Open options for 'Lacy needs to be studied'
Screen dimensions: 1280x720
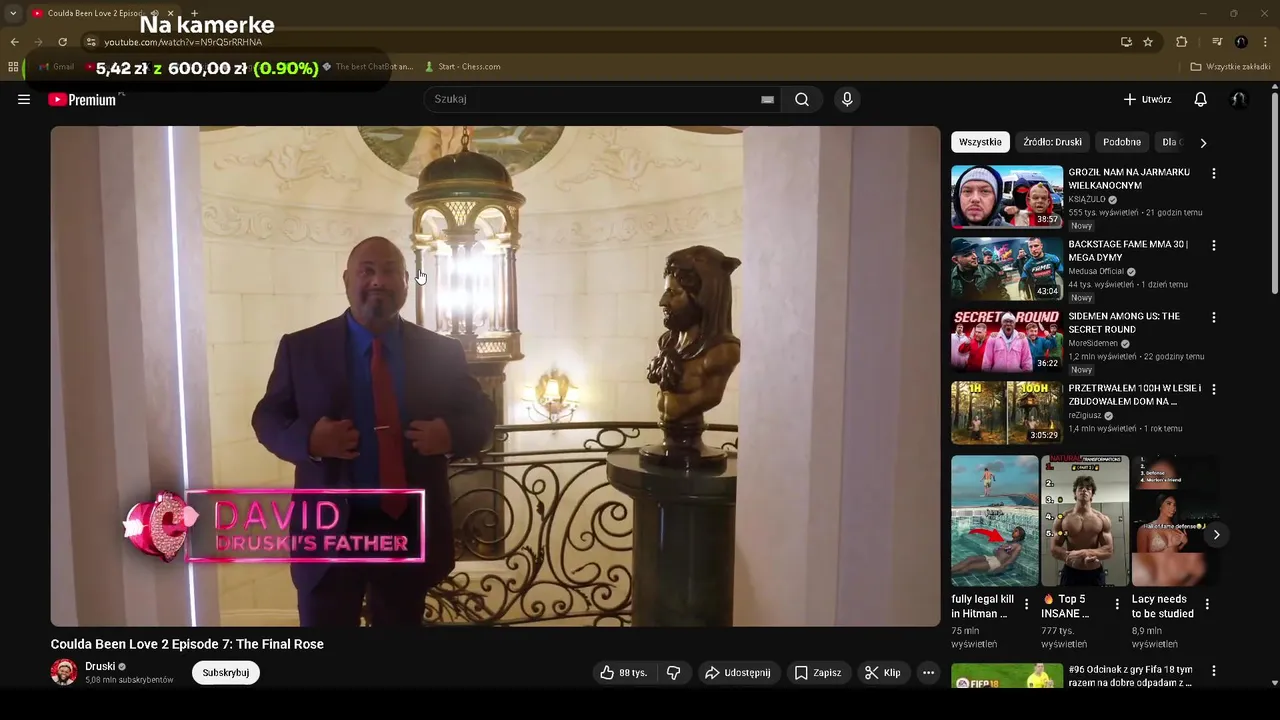(1207, 604)
